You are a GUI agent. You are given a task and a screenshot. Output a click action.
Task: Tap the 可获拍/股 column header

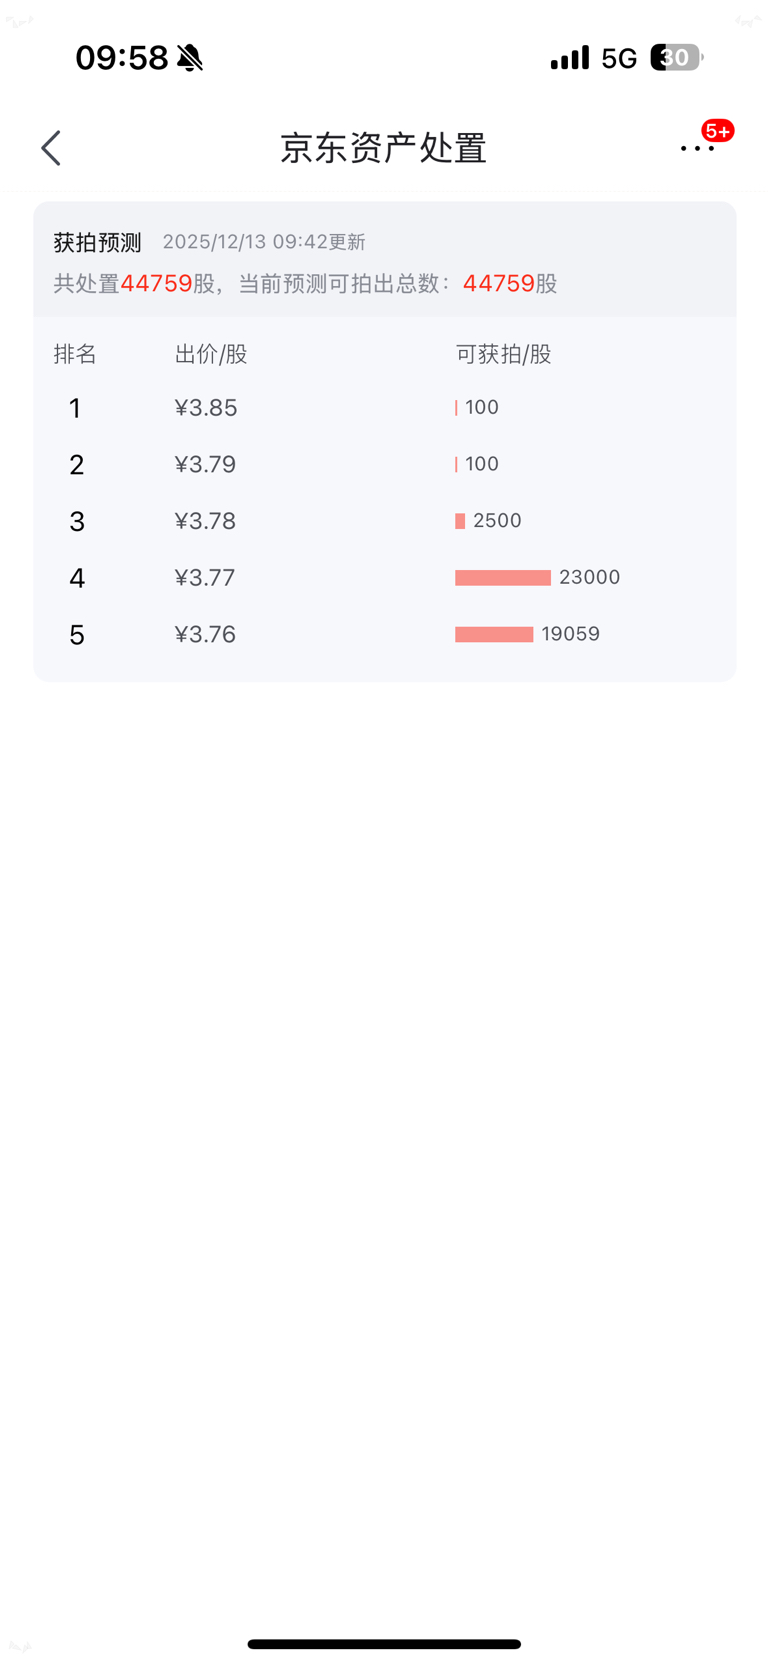(503, 354)
